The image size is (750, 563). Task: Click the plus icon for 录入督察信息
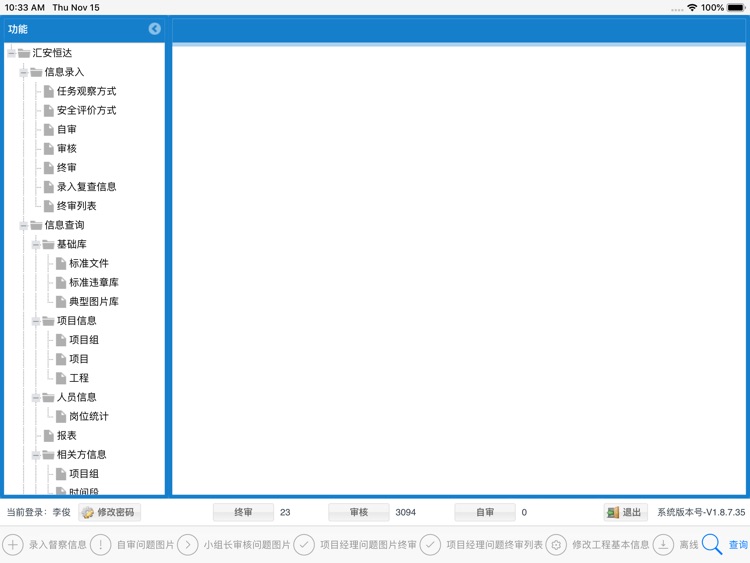(x=12, y=545)
